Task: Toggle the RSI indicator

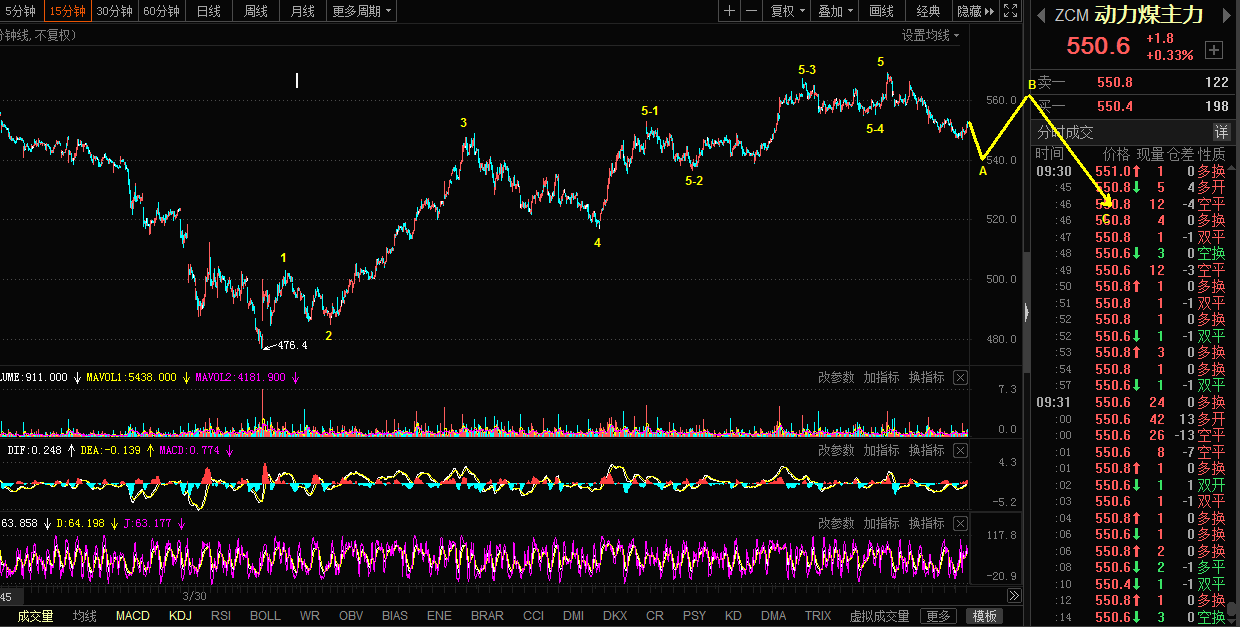Action: [x=221, y=616]
